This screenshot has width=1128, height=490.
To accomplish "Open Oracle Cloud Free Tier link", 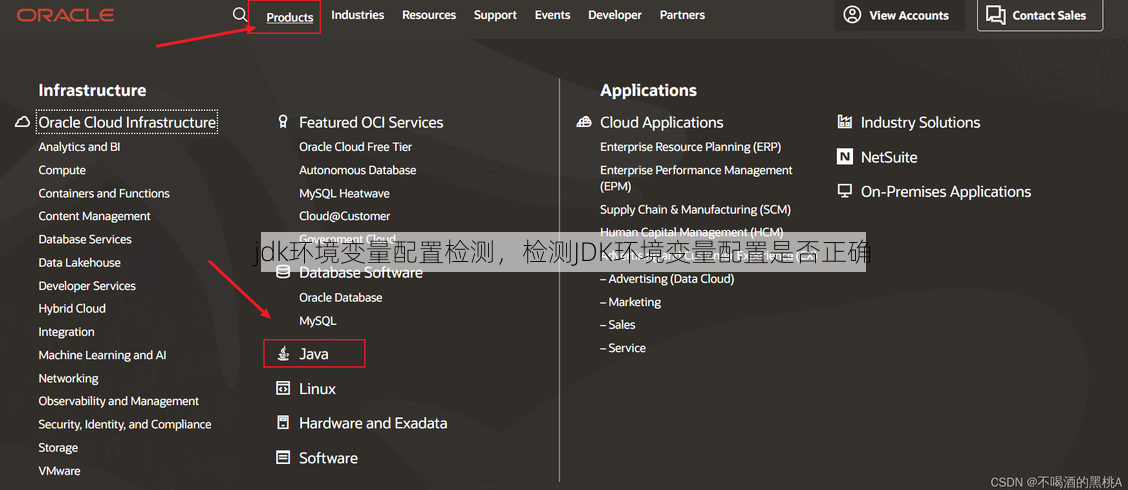I will (355, 147).
